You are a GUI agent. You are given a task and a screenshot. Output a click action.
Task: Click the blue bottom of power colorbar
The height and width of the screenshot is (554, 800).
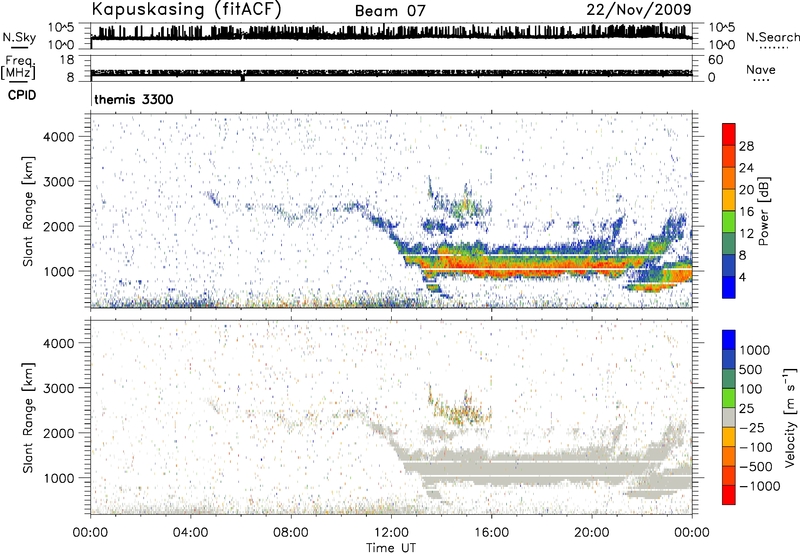tap(729, 287)
